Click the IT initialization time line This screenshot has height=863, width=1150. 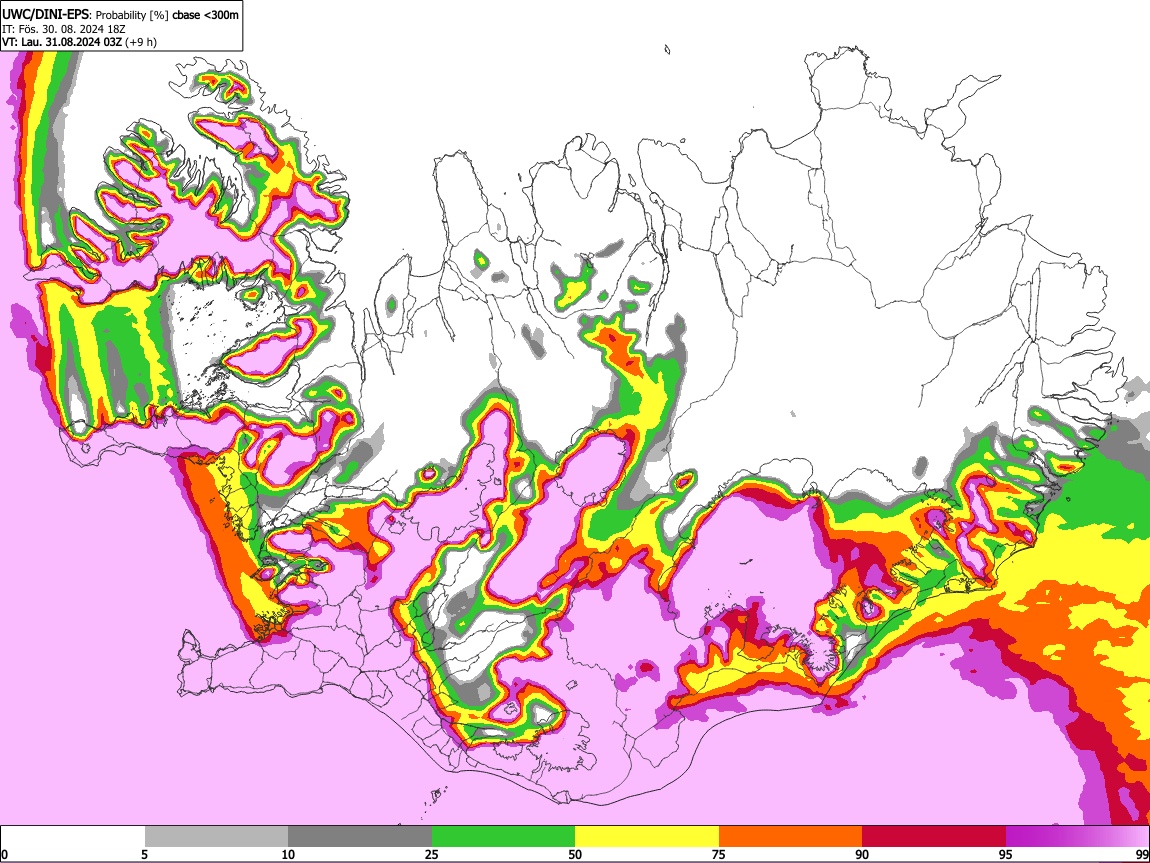point(64,29)
